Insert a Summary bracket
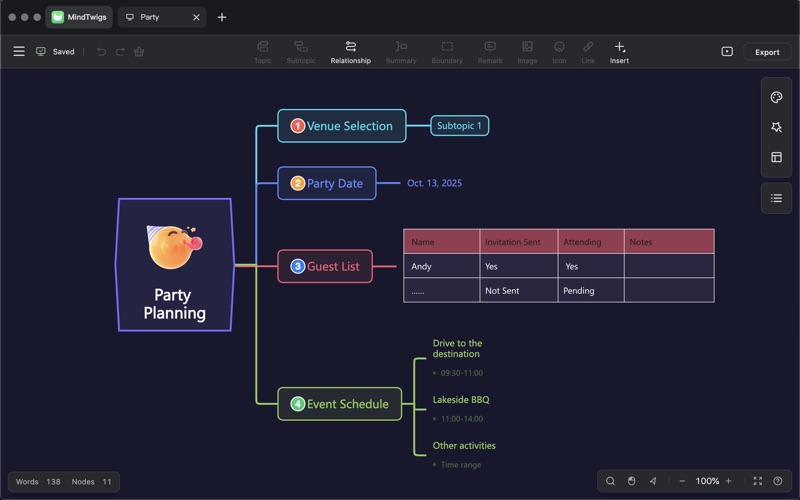This screenshot has width=800, height=500. (401, 53)
